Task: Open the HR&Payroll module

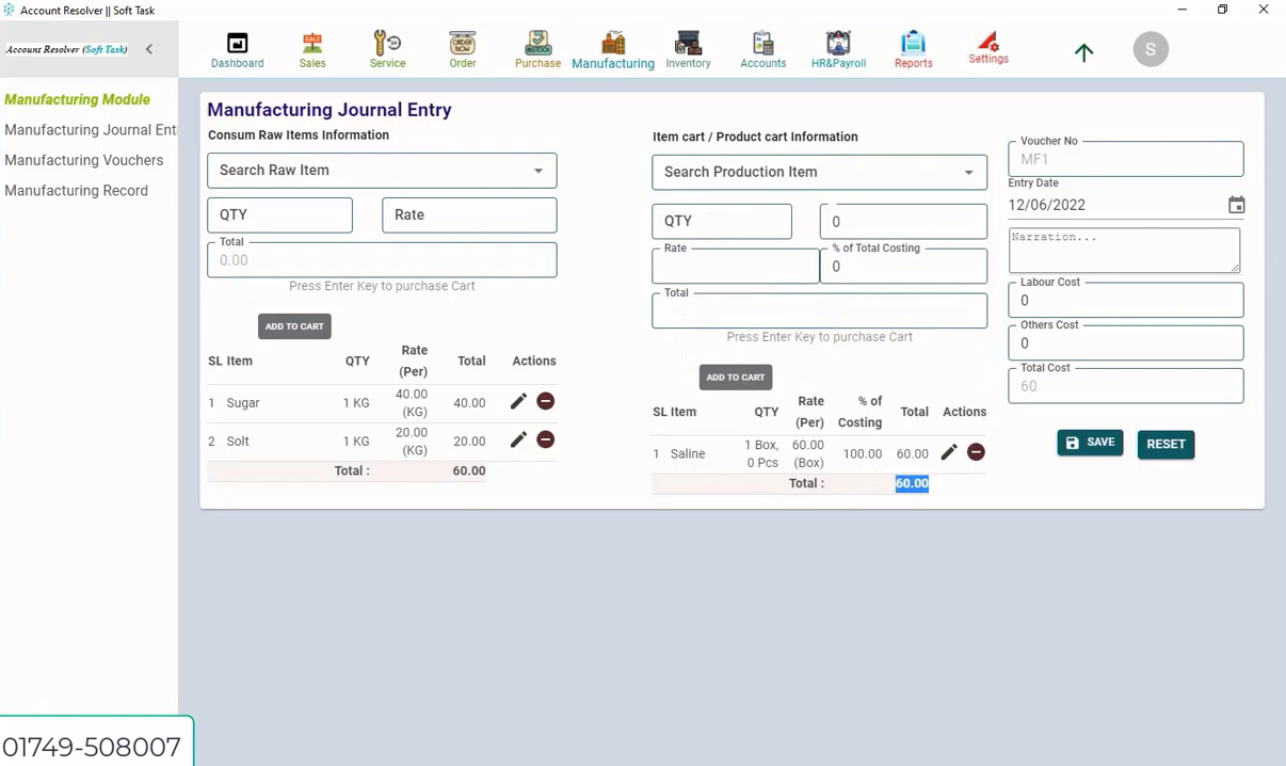Action: point(838,48)
